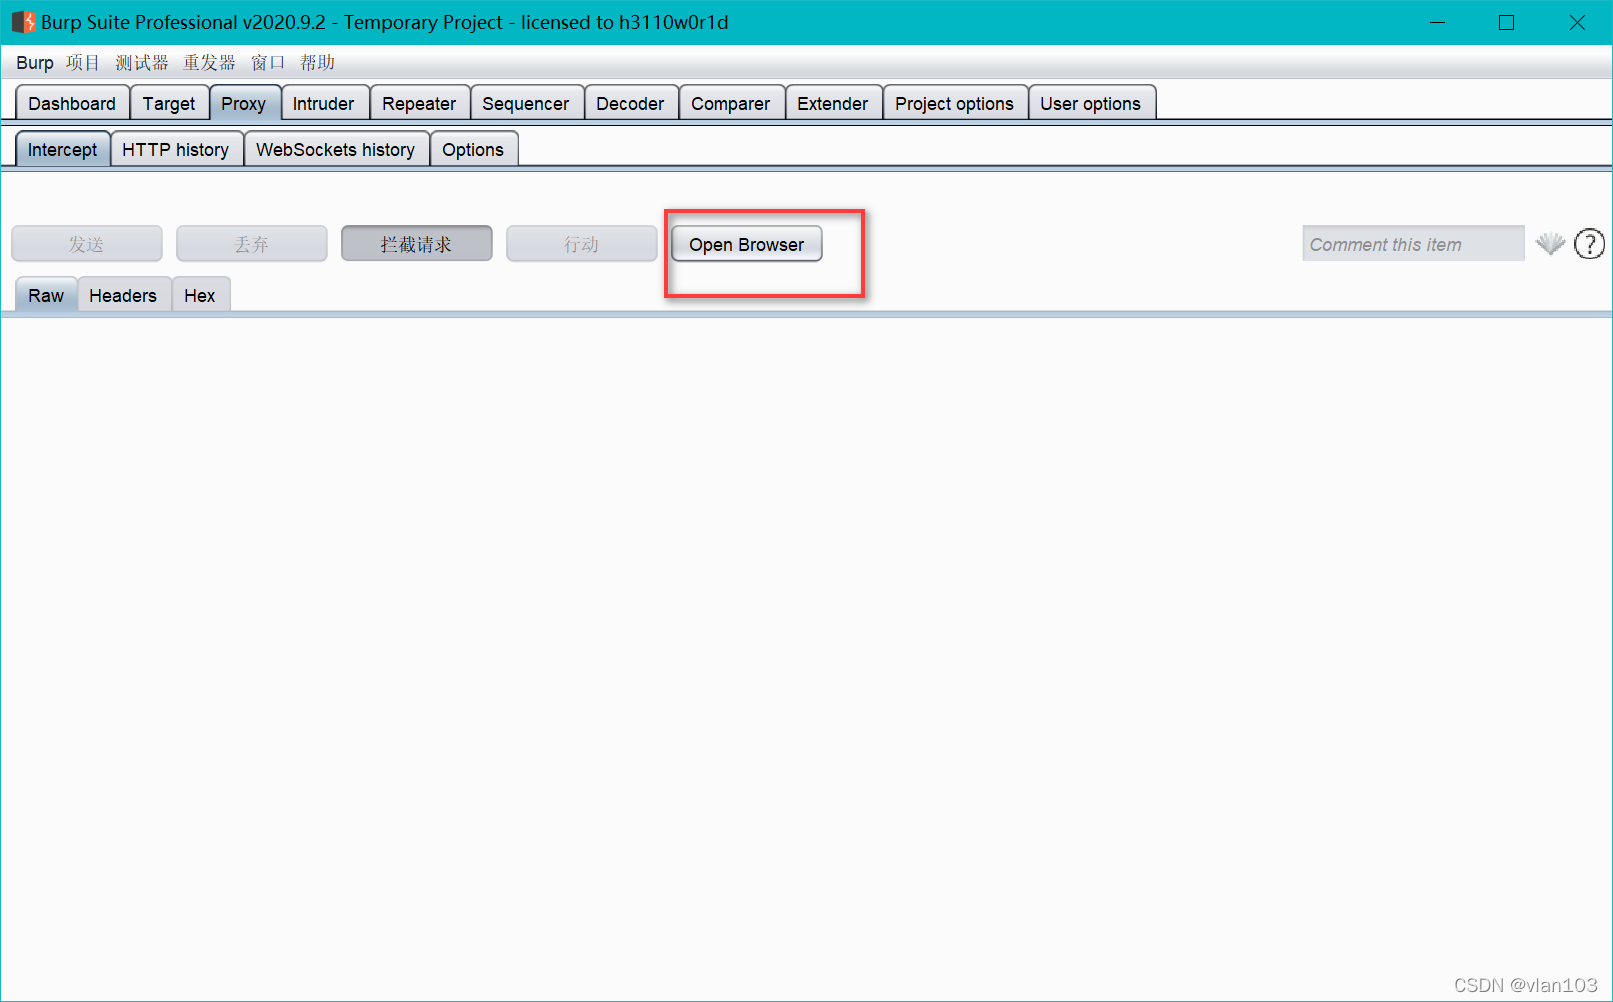Maximize the Burp Suite window
The height and width of the screenshot is (1002, 1613).
click(1507, 22)
